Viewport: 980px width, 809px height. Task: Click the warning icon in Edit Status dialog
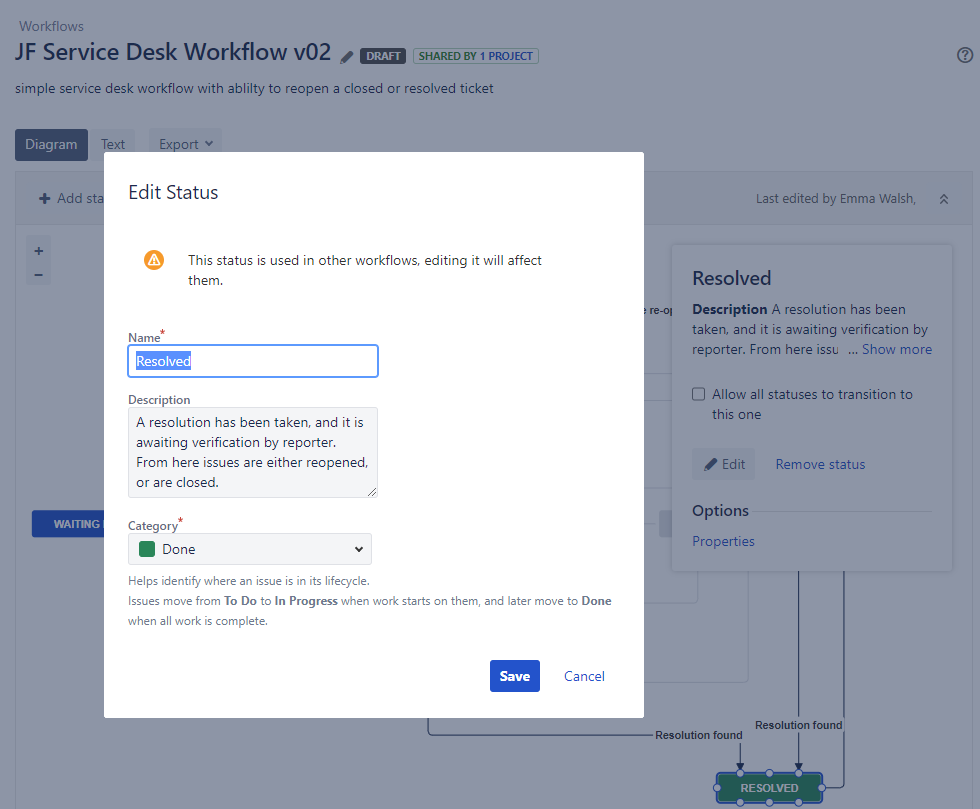153,259
